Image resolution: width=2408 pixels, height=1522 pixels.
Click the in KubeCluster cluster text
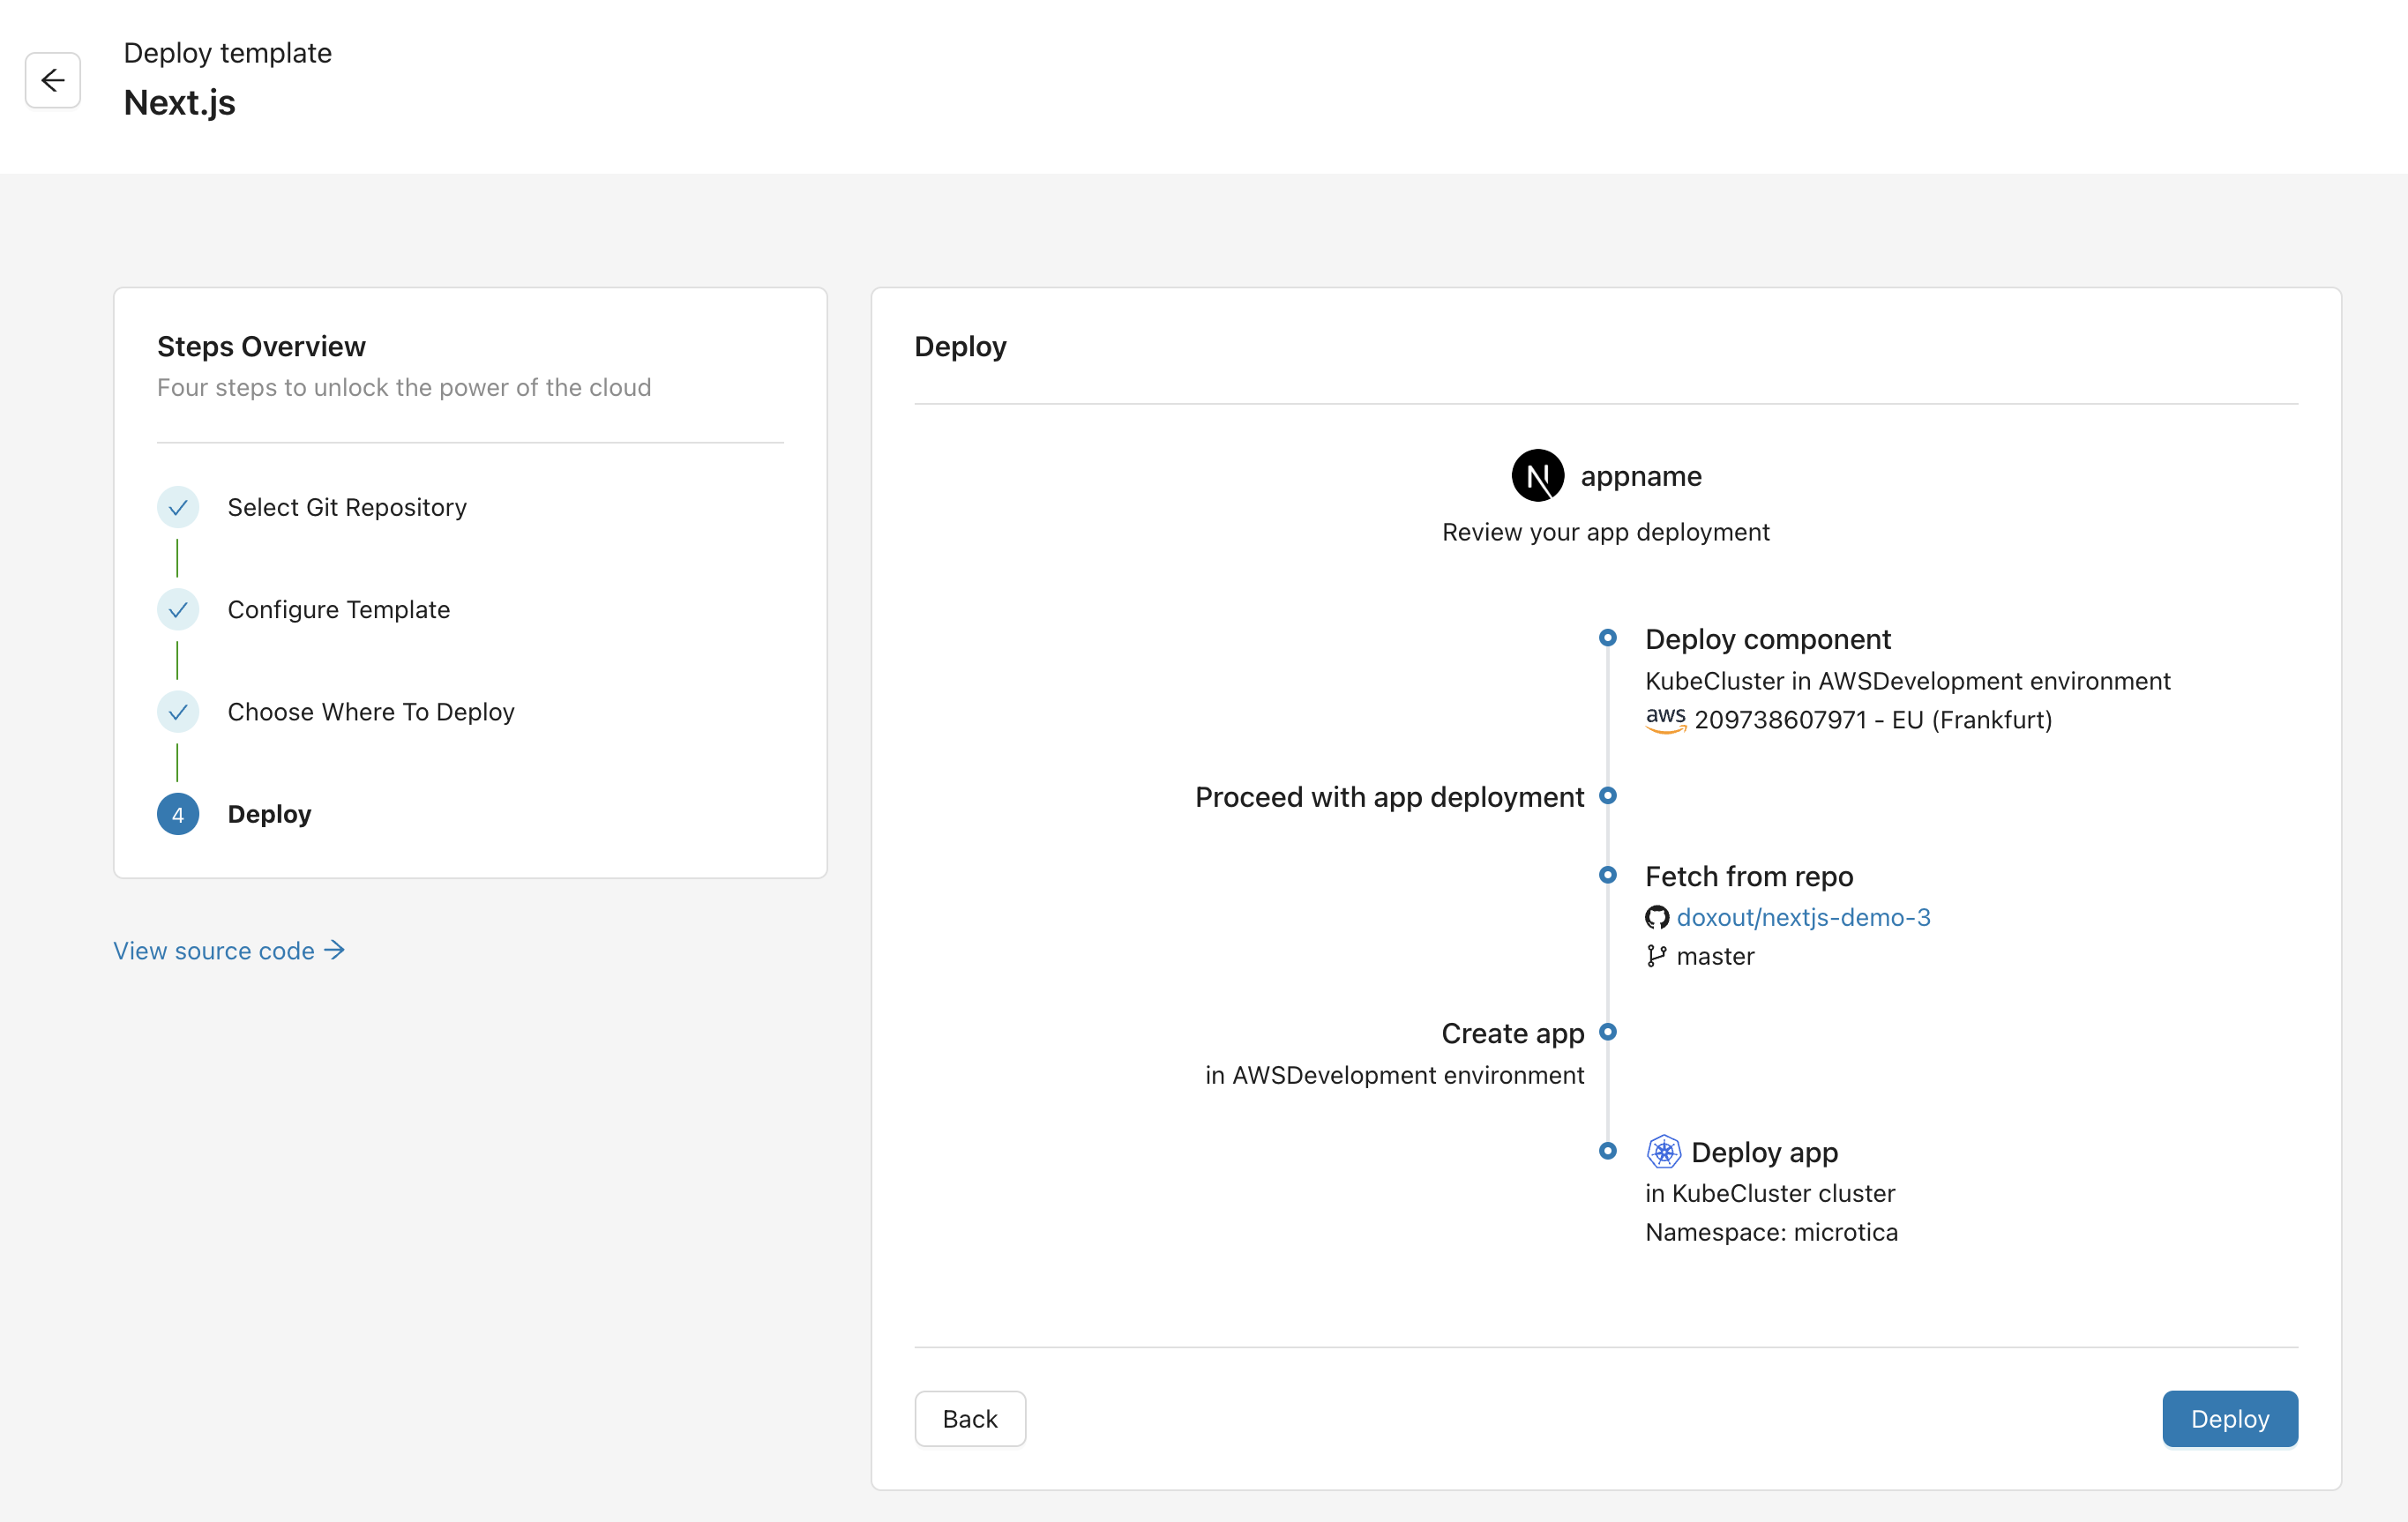pyautogui.click(x=1770, y=1193)
